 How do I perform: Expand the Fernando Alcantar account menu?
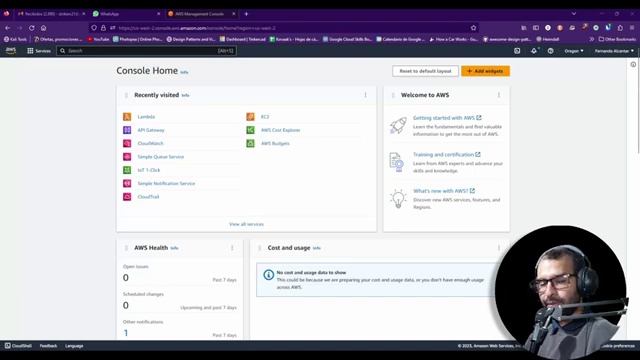click(x=614, y=51)
